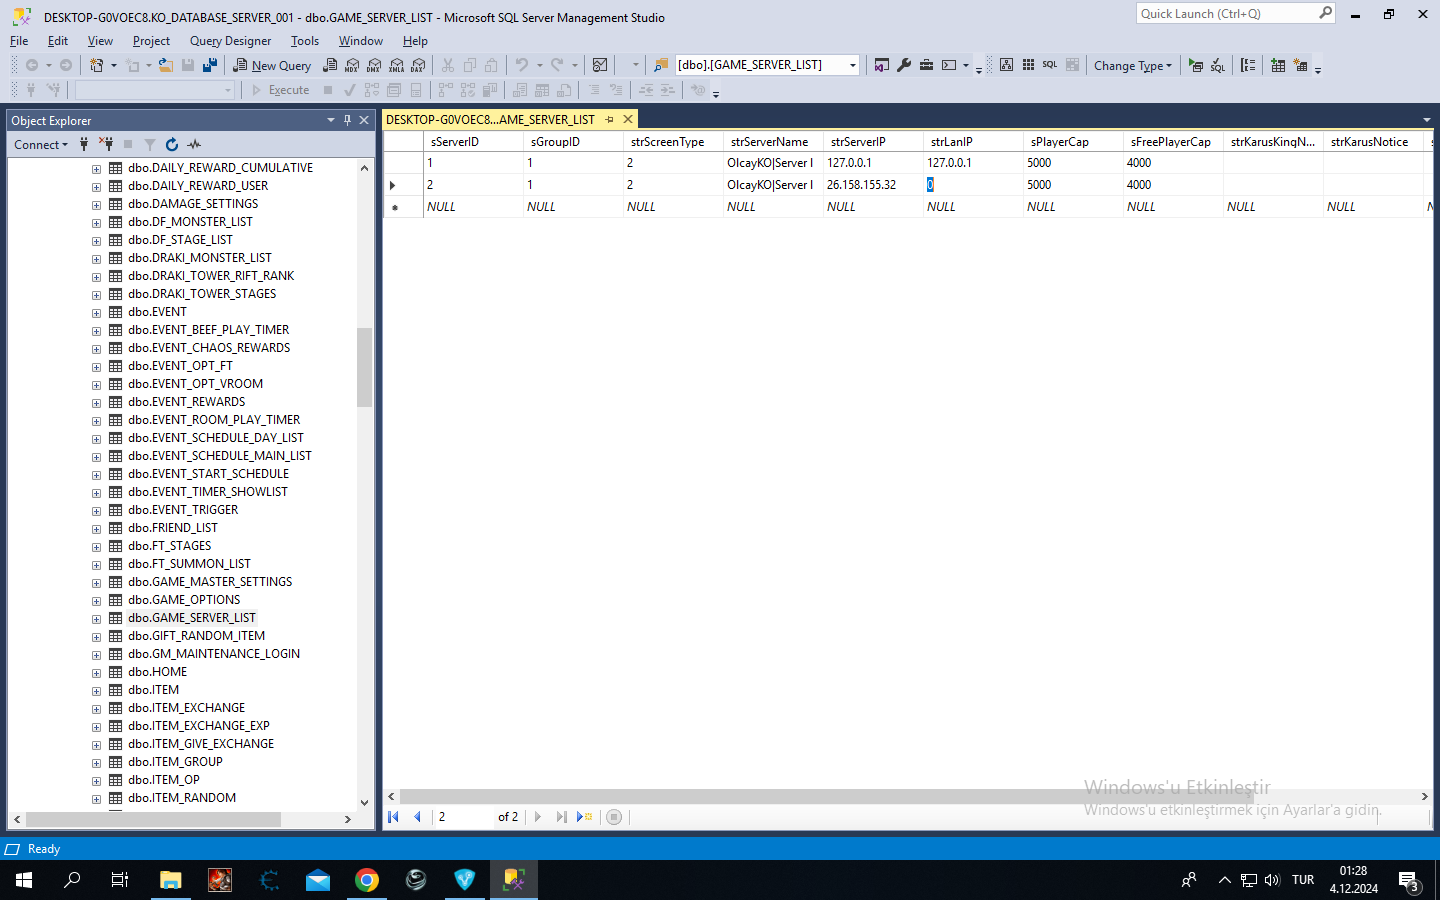Click the Properties wrench icon
The height and width of the screenshot is (900, 1440).
click(x=904, y=65)
